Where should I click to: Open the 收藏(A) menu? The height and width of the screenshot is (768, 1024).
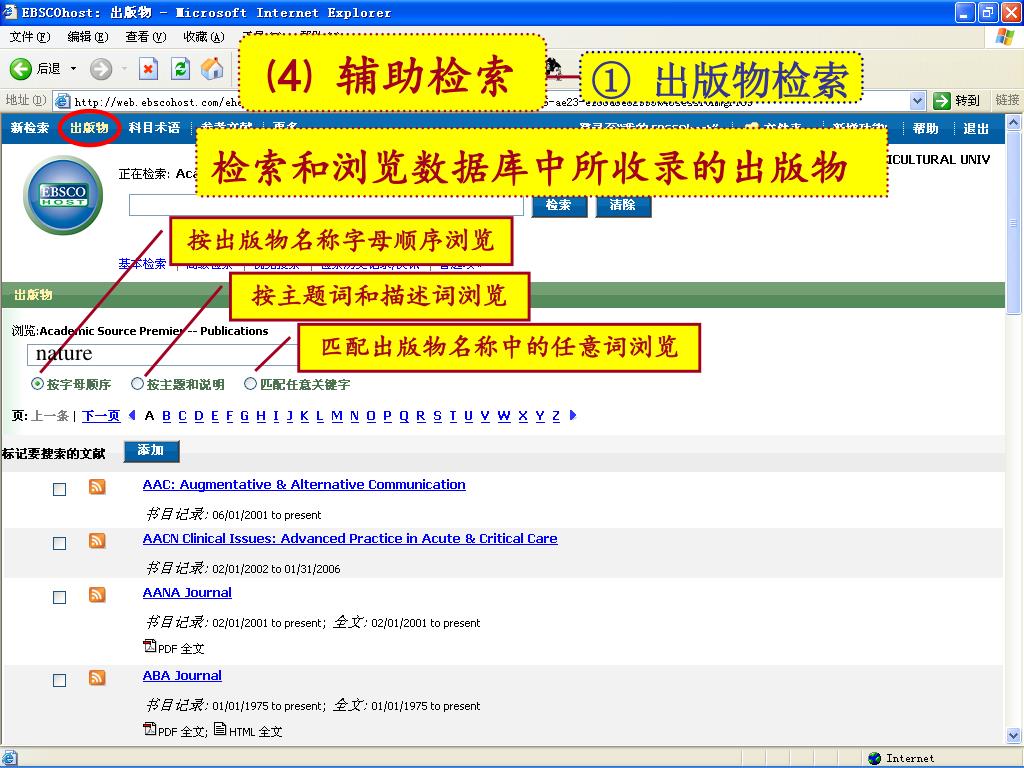pos(203,37)
